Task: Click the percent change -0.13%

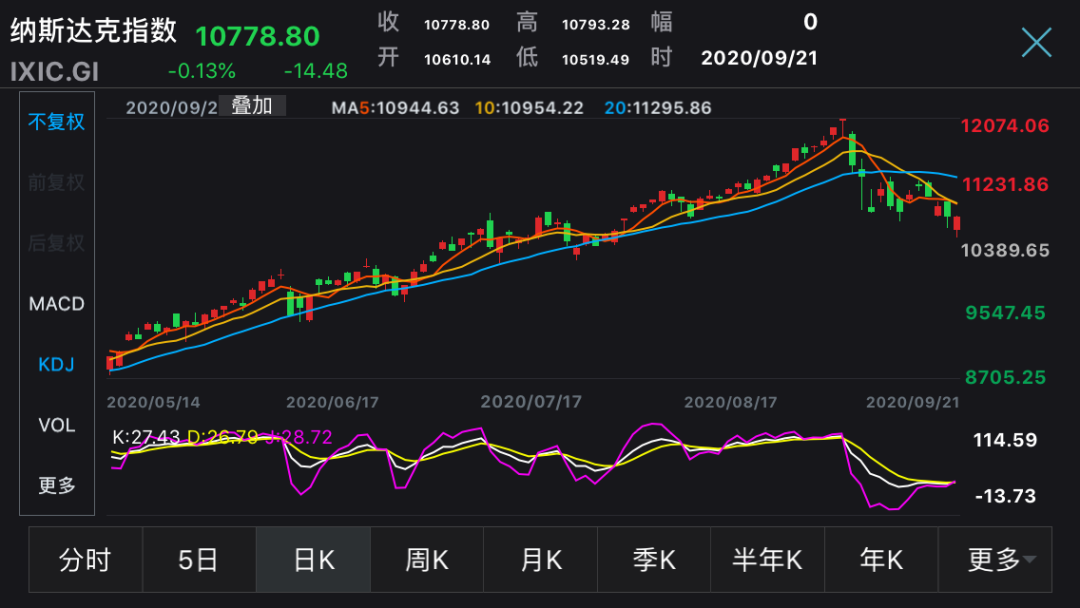Action: click(x=202, y=71)
